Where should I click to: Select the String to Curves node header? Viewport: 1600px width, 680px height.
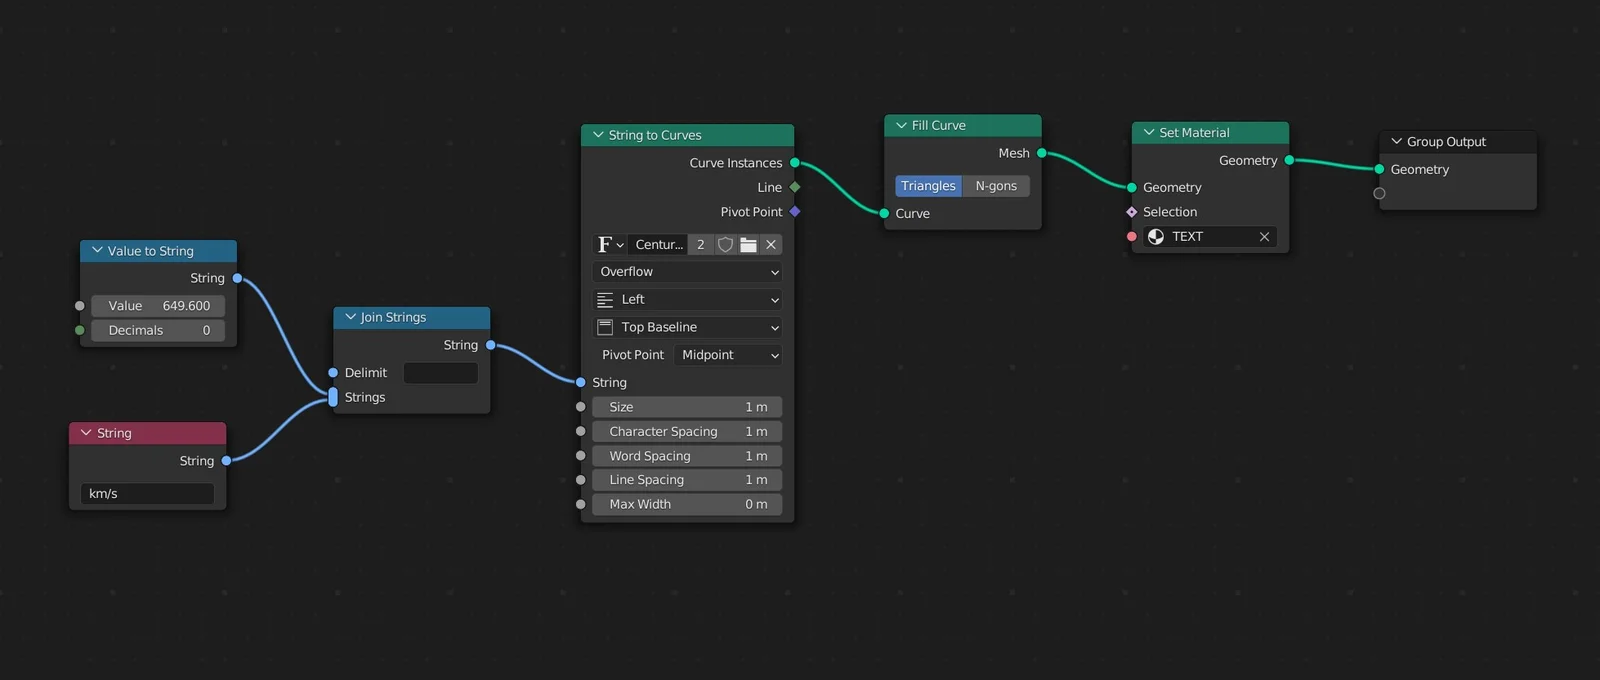click(x=687, y=135)
